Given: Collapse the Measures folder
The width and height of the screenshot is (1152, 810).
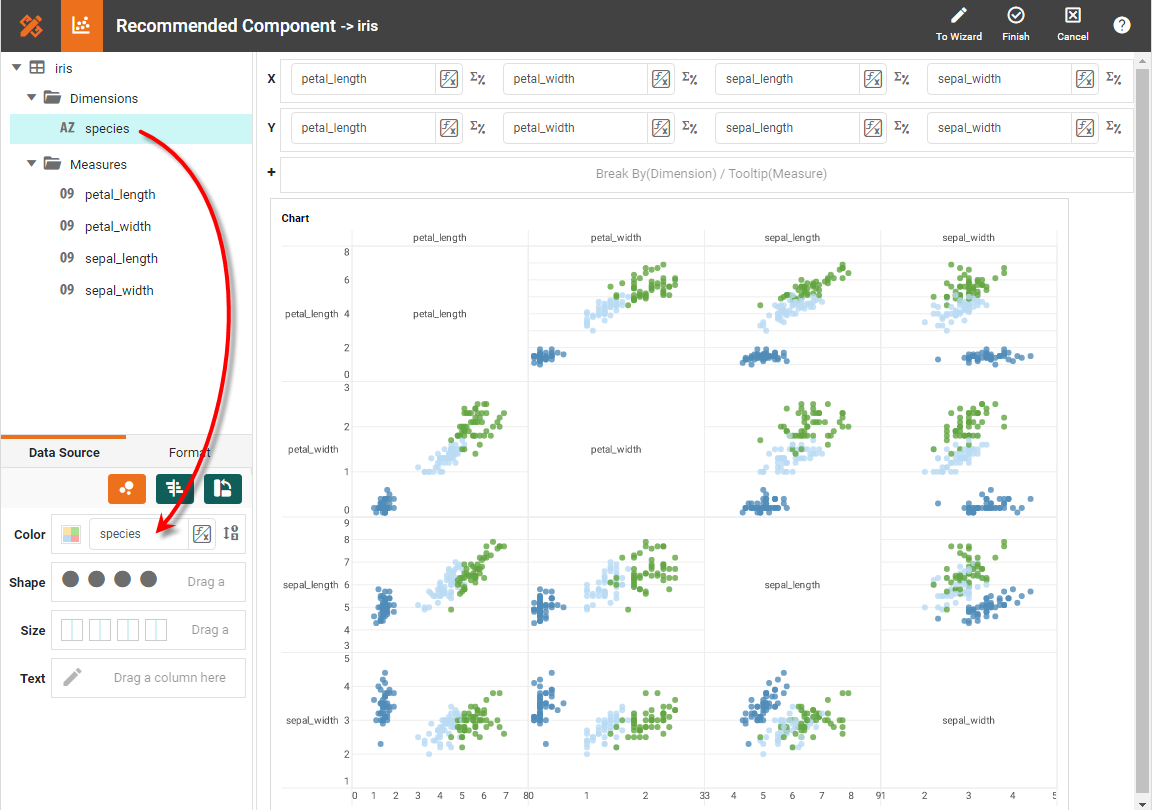Looking at the screenshot, I should (33, 164).
